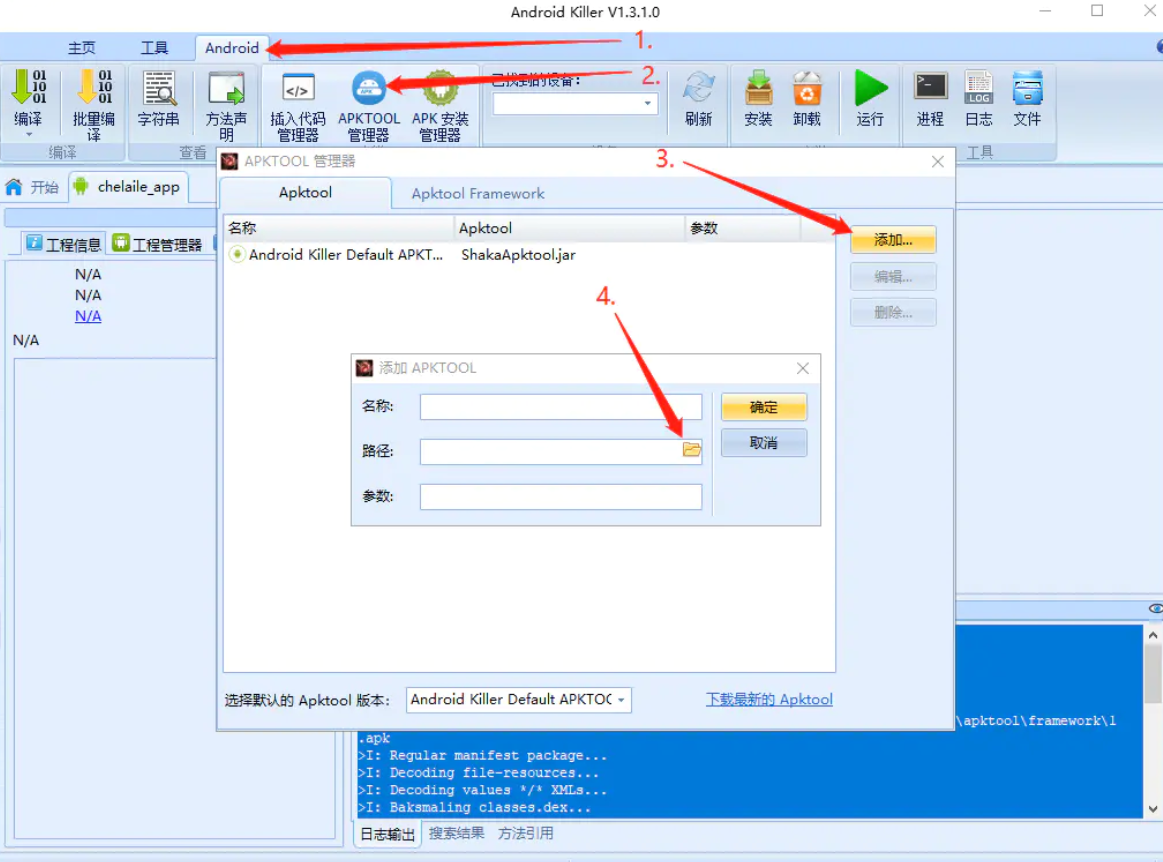Switch to Apktool Framework tab

point(478,194)
